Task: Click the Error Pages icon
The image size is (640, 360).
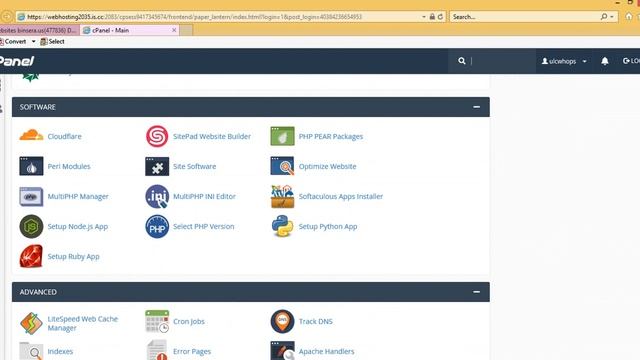Action: click(x=157, y=351)
